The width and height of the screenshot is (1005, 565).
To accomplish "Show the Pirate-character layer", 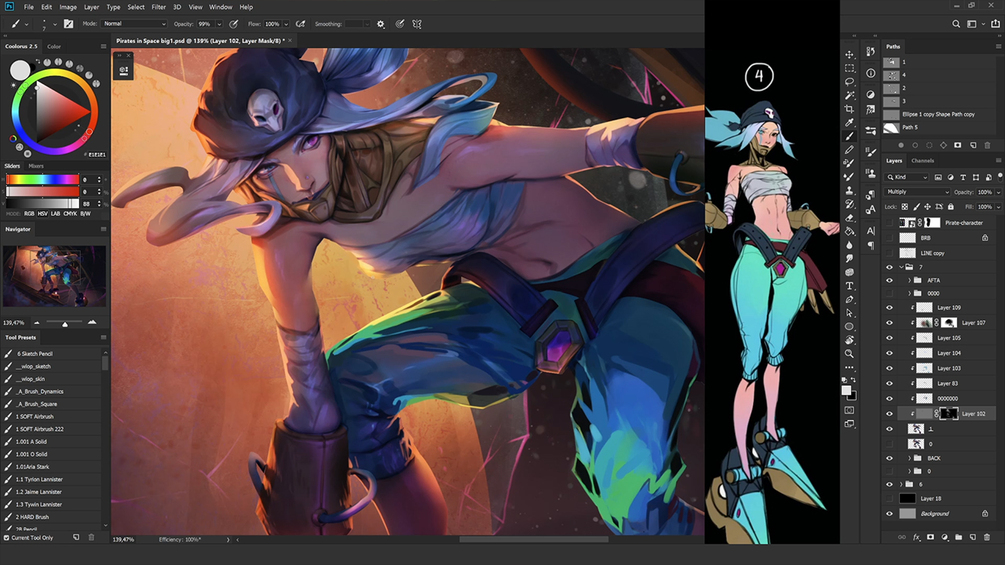I will pos(889,223).
